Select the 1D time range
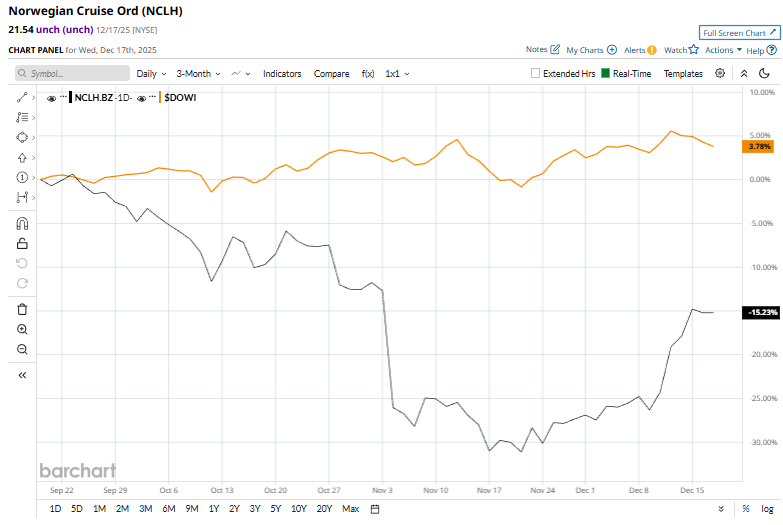This screenshot has width=783, height=525. coord(55,509)
